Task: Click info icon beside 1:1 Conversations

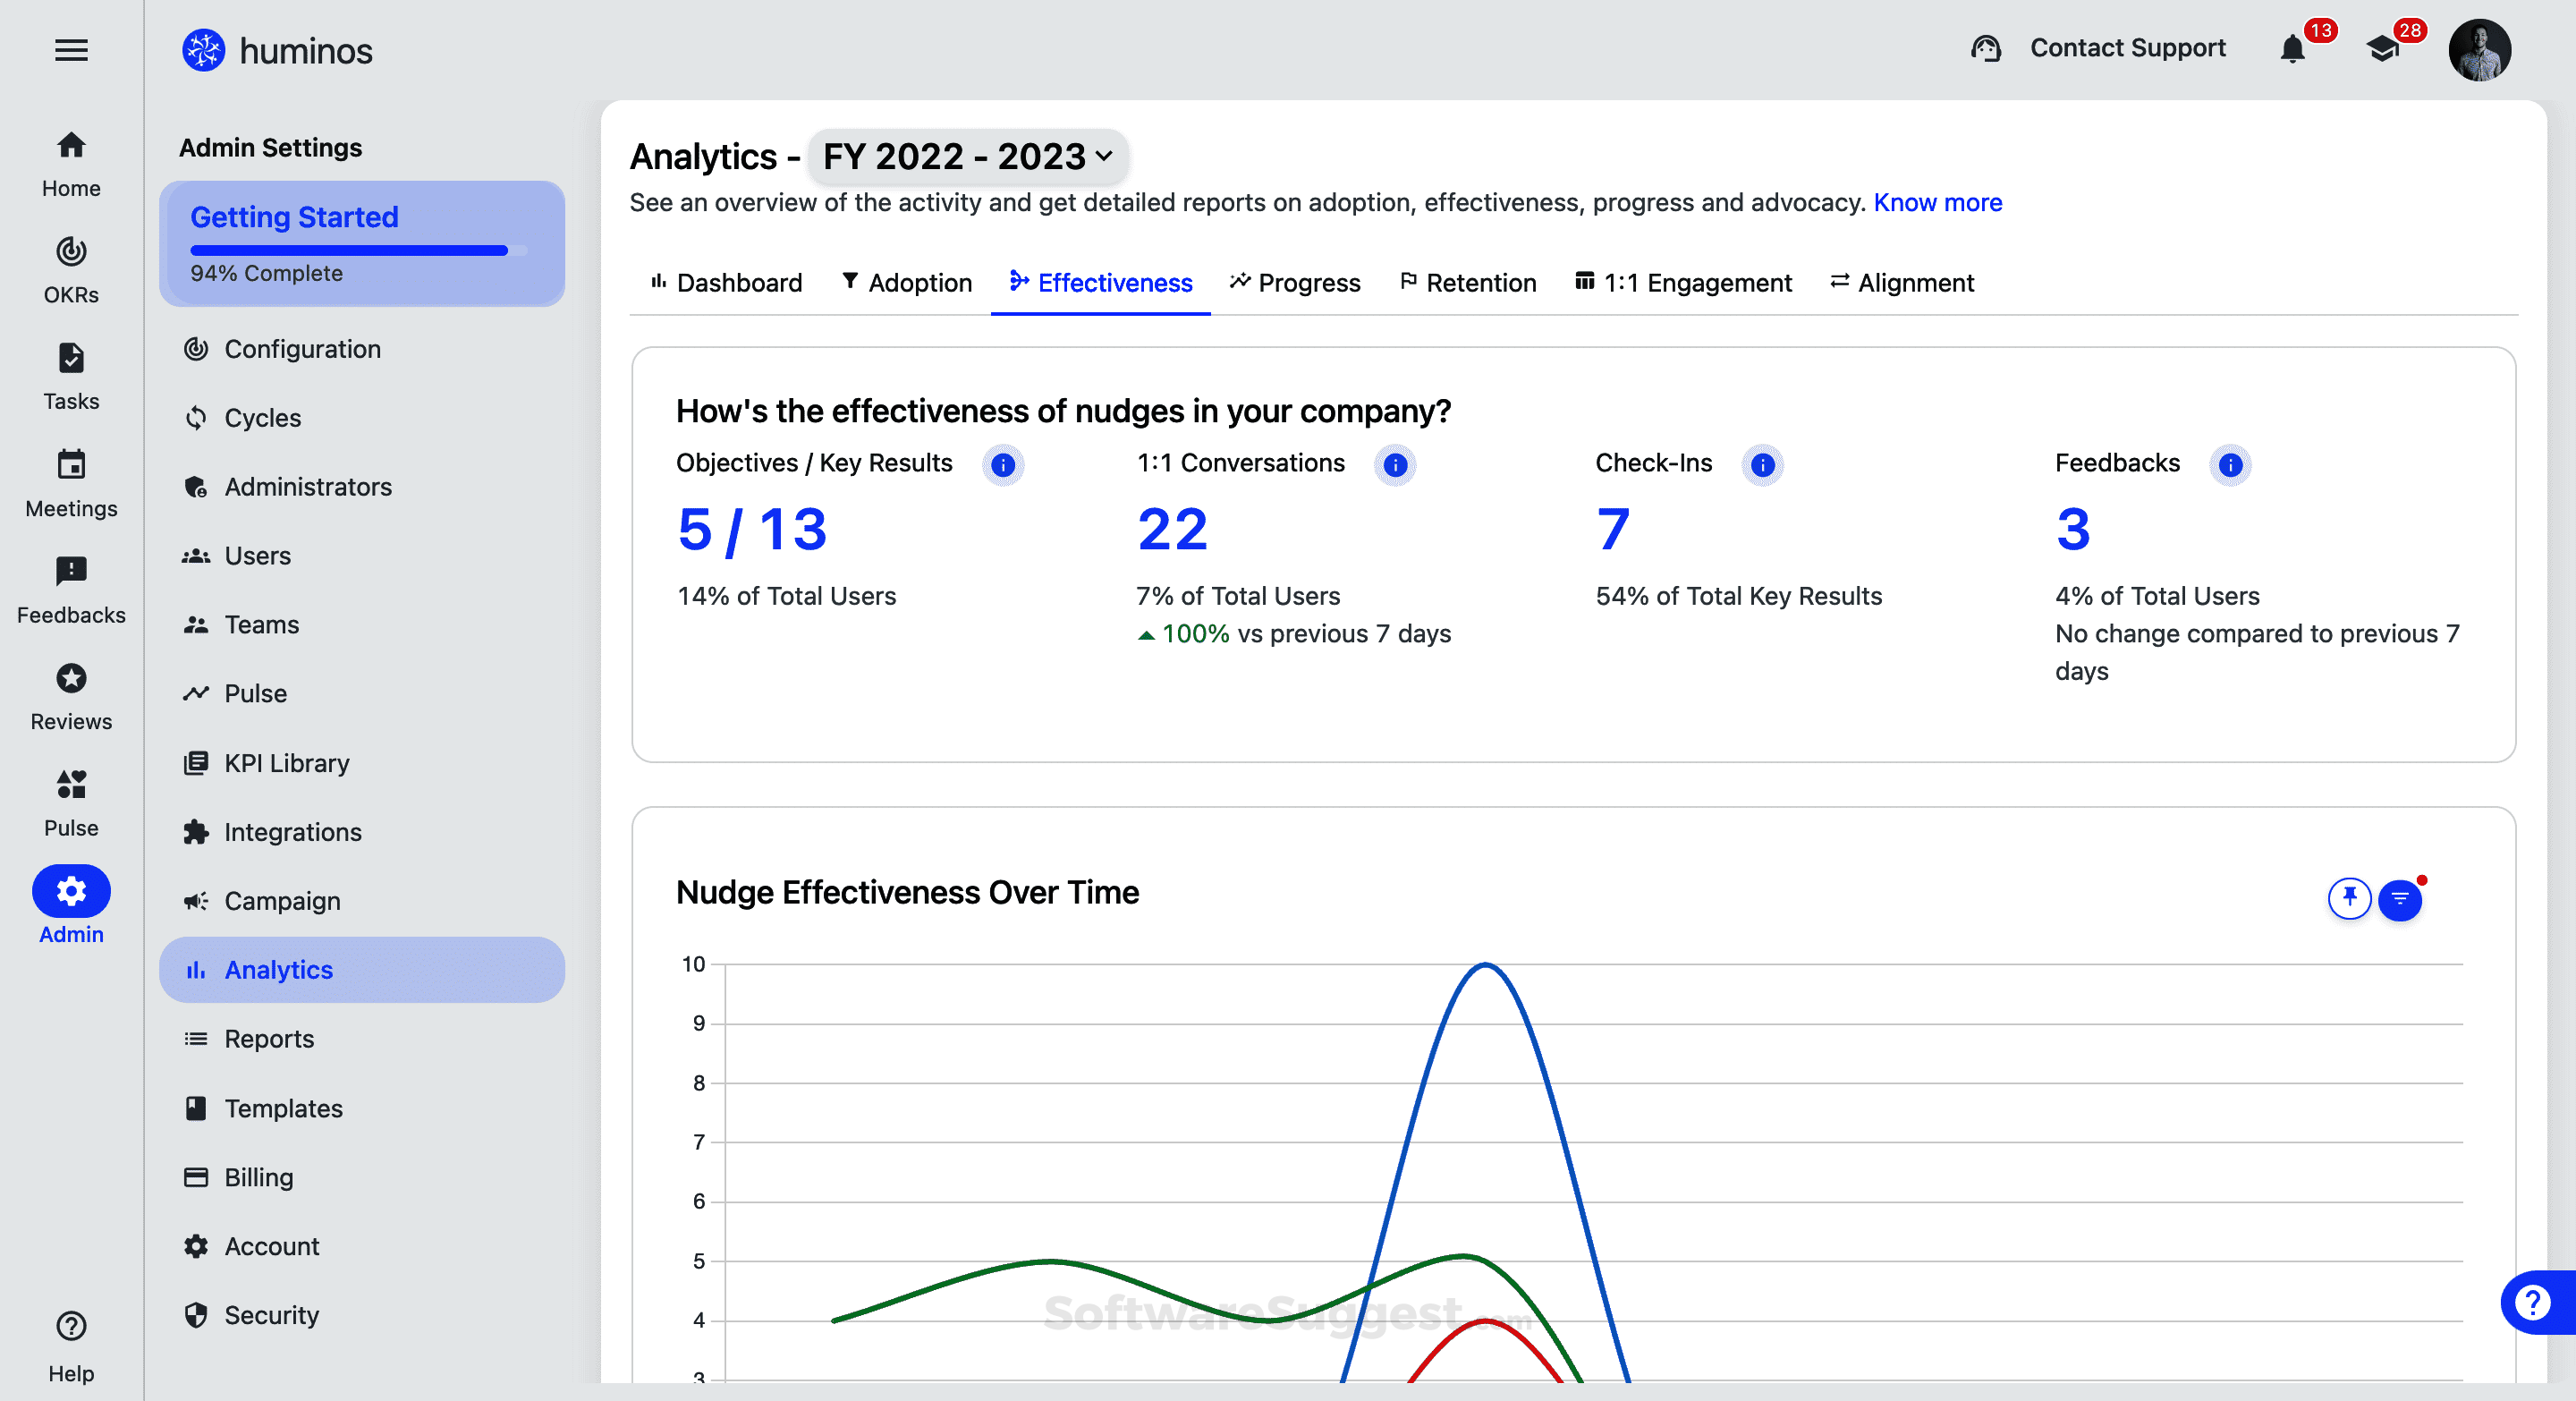Action: [1395, 465]
